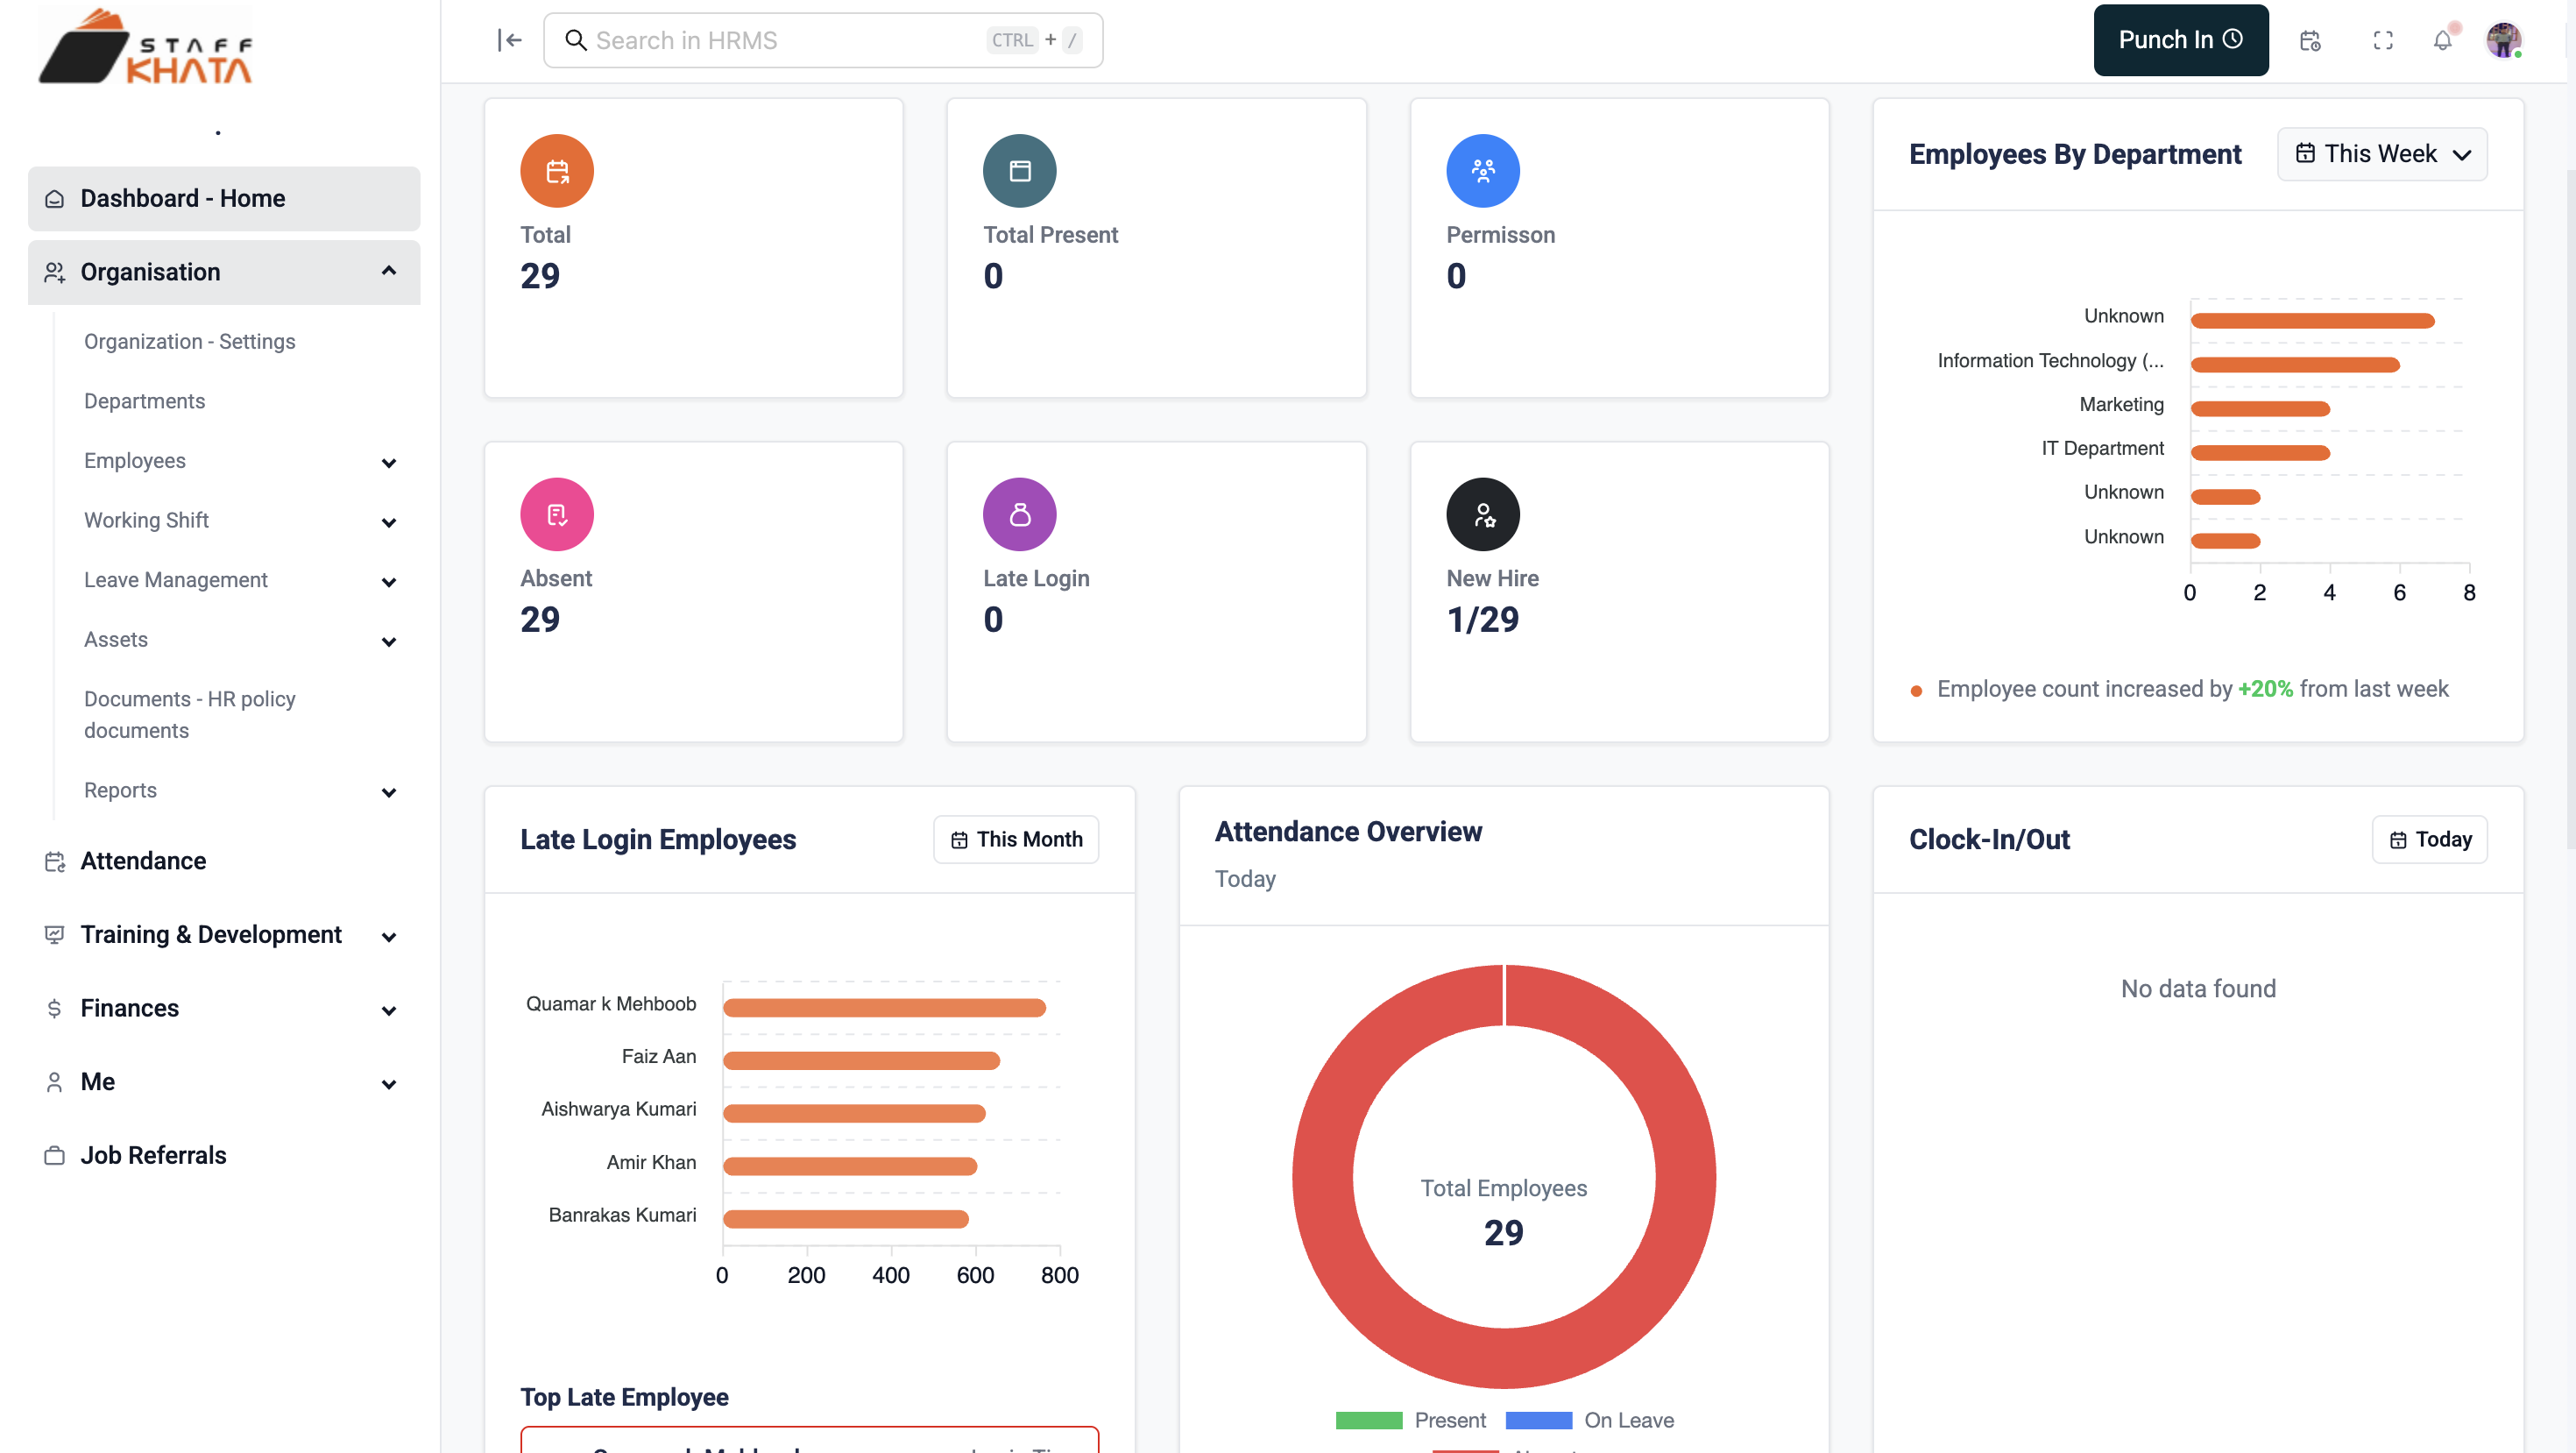This screenshot has height=1453, width=2576.
Task: Expand the Leave Management section
Action: 389,582
